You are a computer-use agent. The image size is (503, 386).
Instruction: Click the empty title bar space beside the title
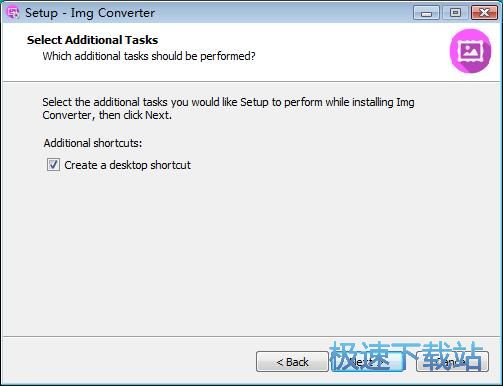coord(283,13)
